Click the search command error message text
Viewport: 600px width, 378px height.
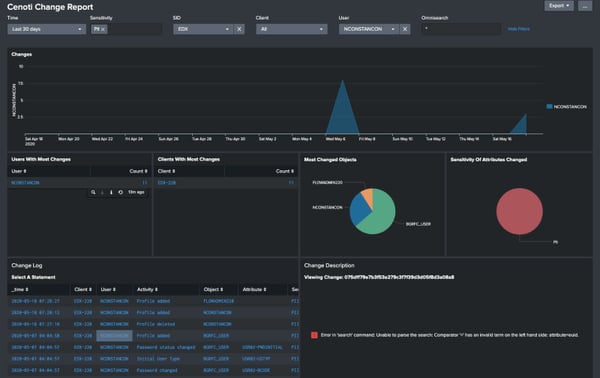[450, 335]
